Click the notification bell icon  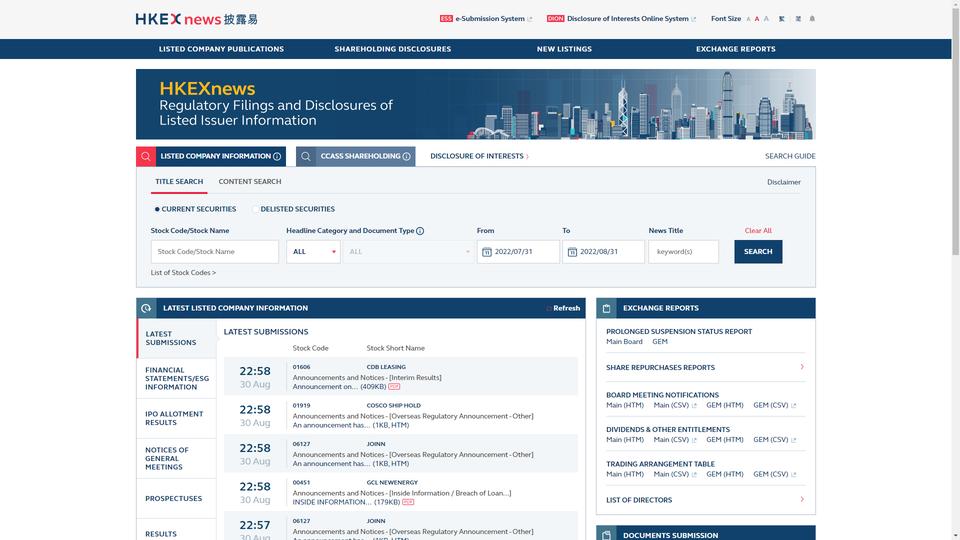pos(812,19)
